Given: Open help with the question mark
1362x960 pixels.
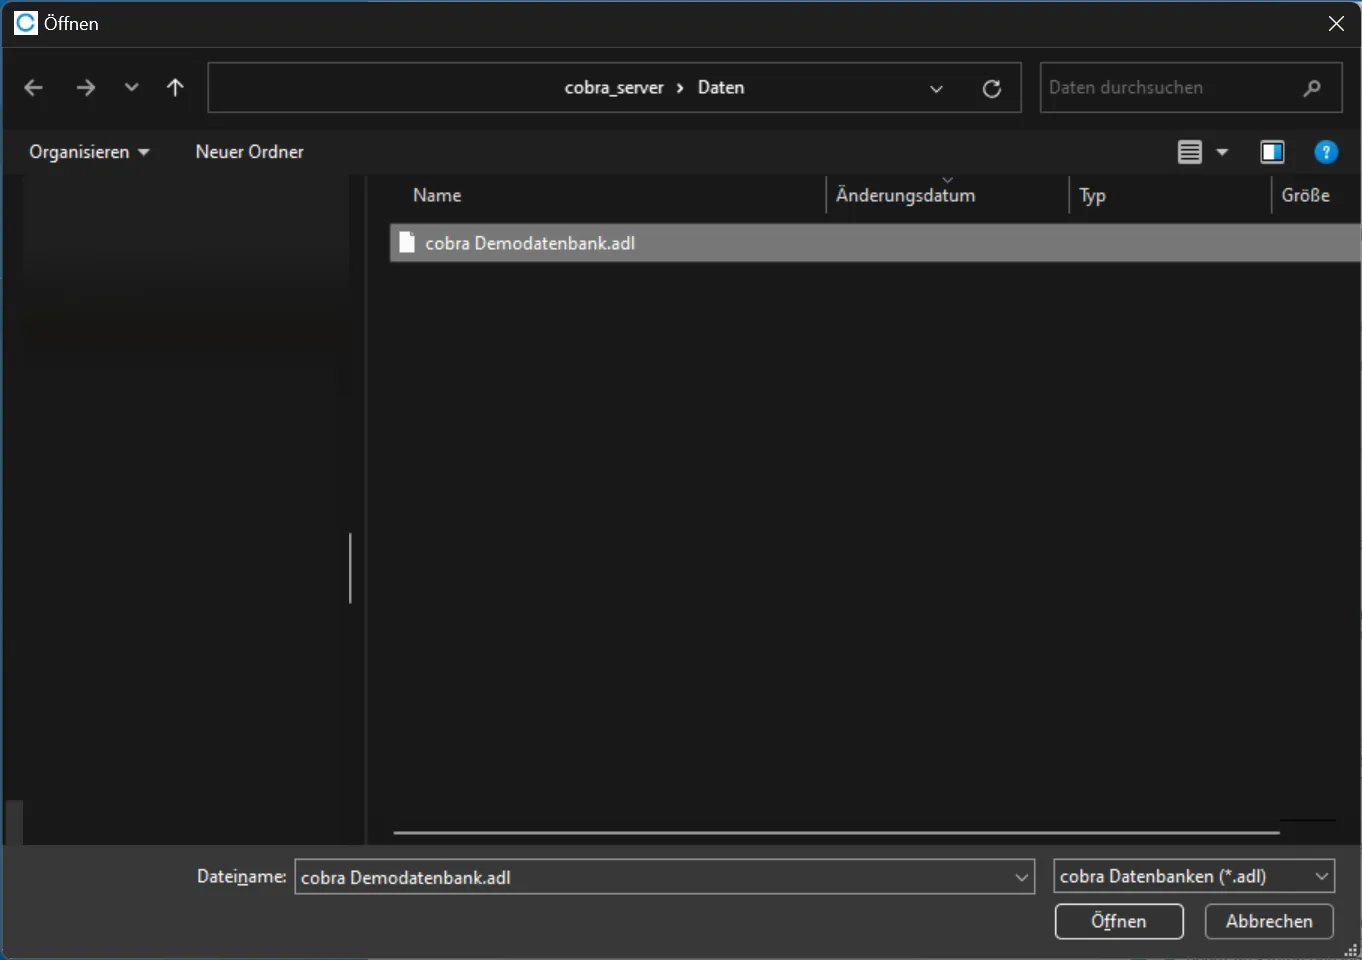Looking at the screenshot, I should click(1326, 152).
